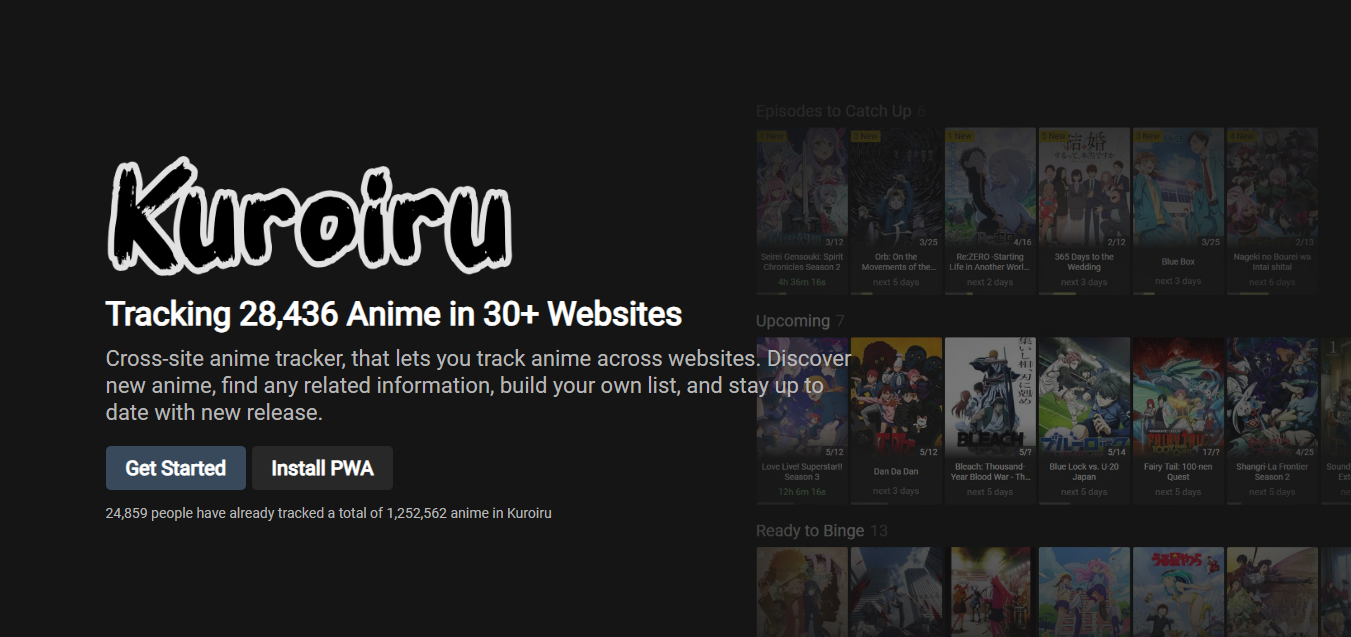Click the 'Tracking 28,436 Anime in 30+ Websites' headline
The image size is (1351, 637).
click(x=394, y=314)
